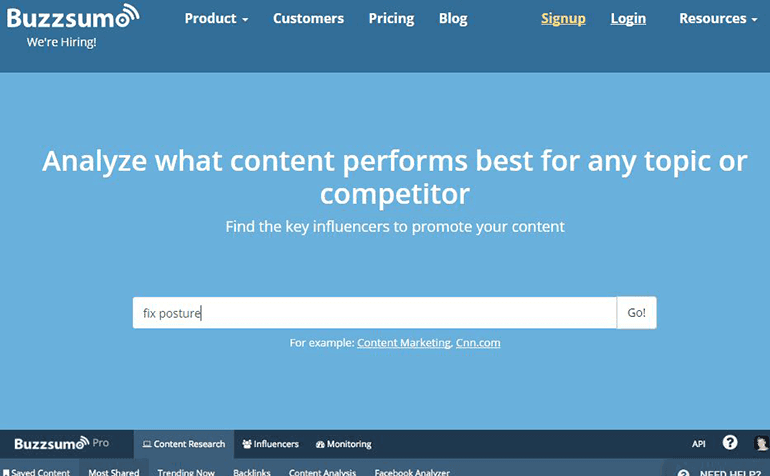
Task: Open the help question mark icon
Action: click(730, 443)
